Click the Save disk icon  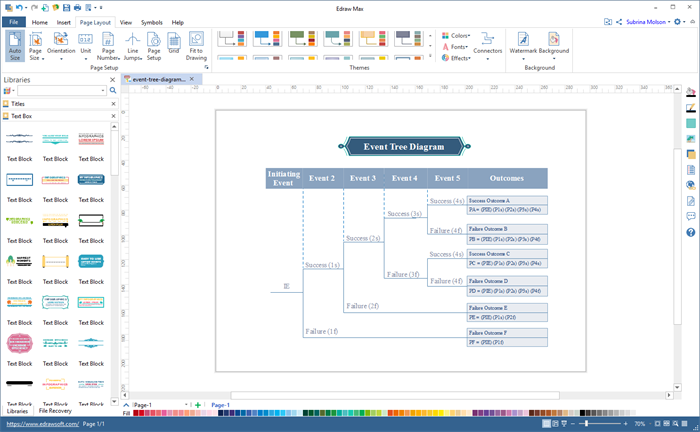(x=67, y=8)
